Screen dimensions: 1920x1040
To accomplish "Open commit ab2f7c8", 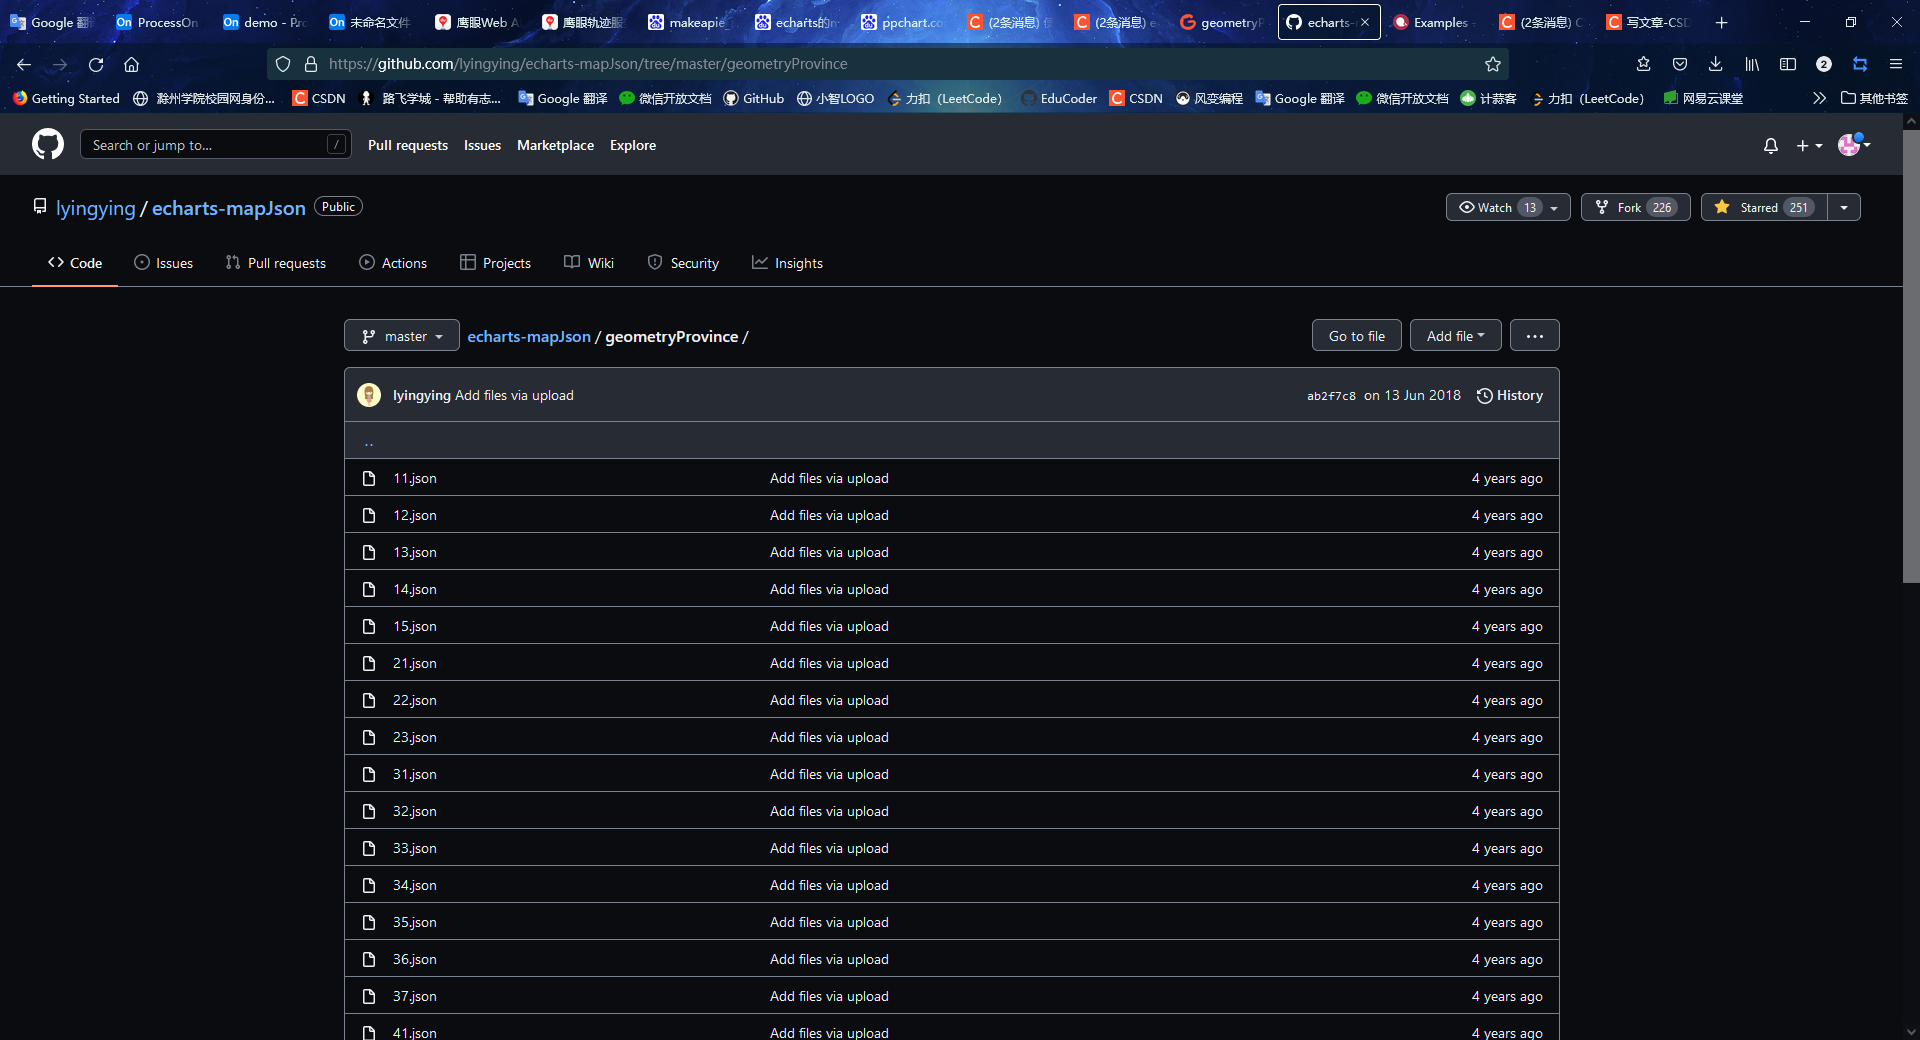I will 1331,396.
